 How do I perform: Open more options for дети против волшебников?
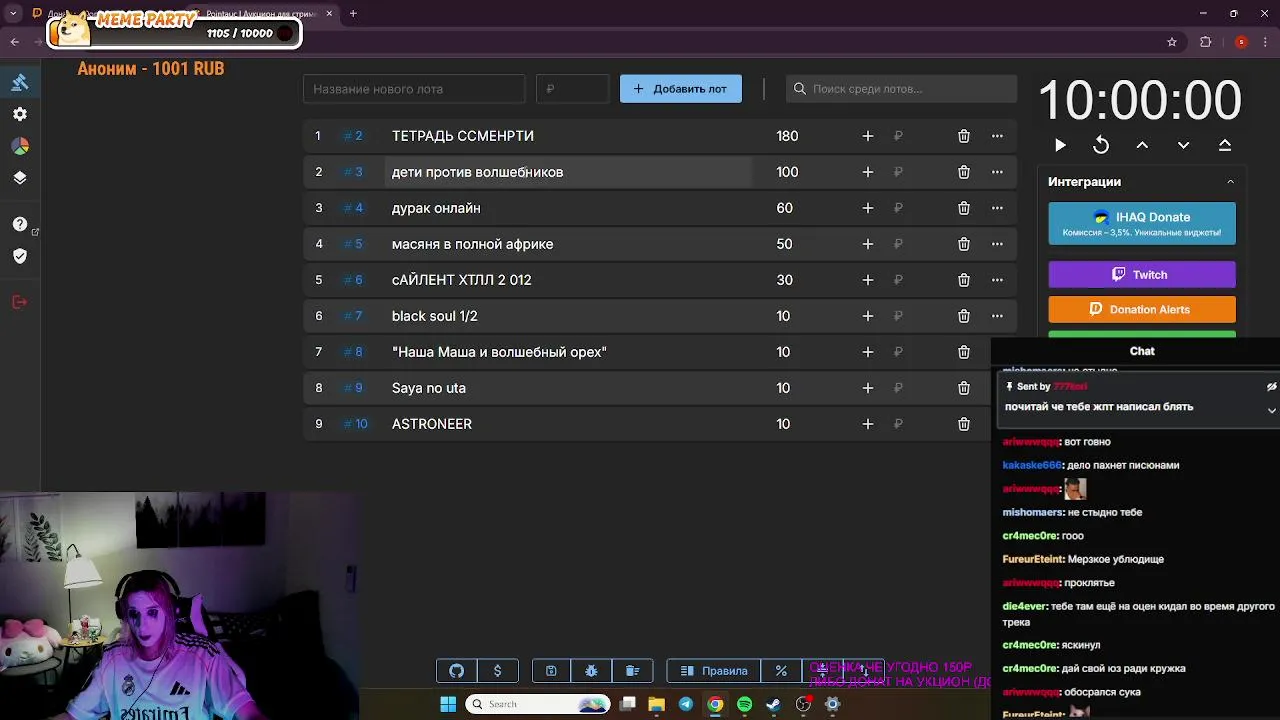click(x=997, y=172)
